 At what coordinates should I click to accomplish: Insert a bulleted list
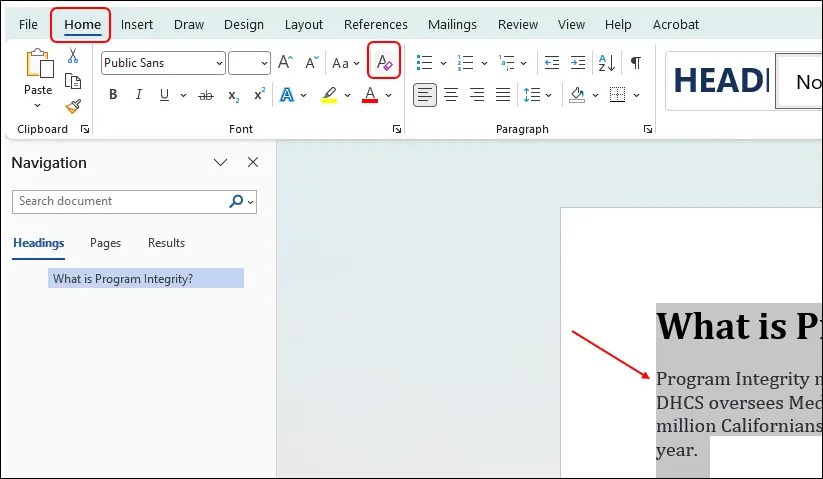424,63
